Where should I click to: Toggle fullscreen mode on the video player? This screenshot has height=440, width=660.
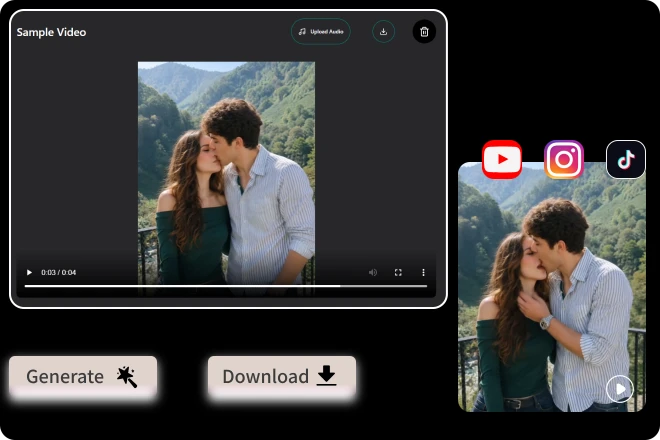point(398,272)
